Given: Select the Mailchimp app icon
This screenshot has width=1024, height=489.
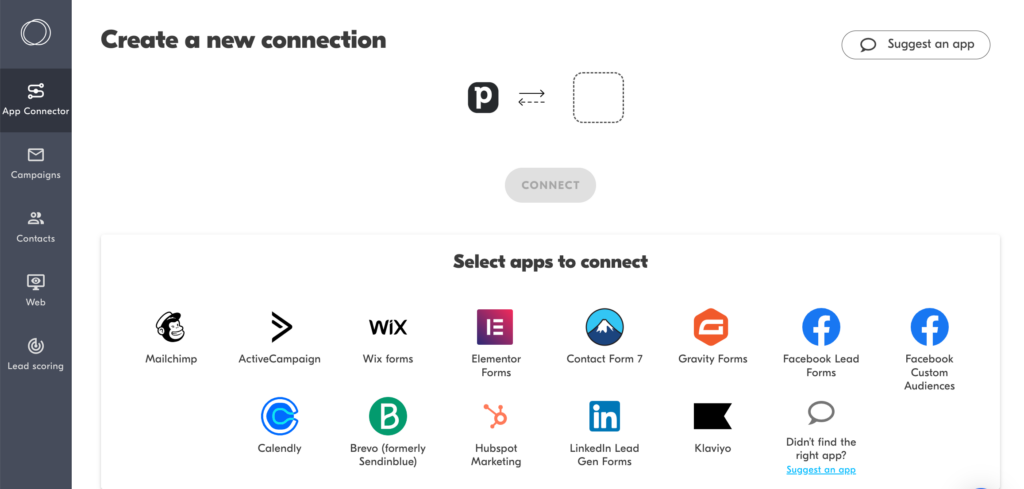Looking at the screenshot, I should [171, 327].
